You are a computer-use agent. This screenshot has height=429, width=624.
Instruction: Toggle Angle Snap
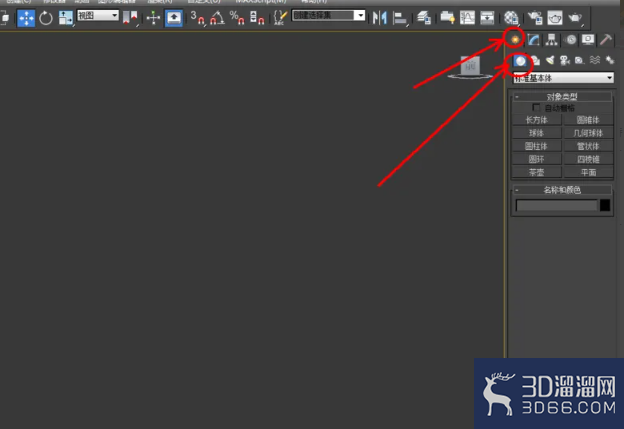coord(217,18)
